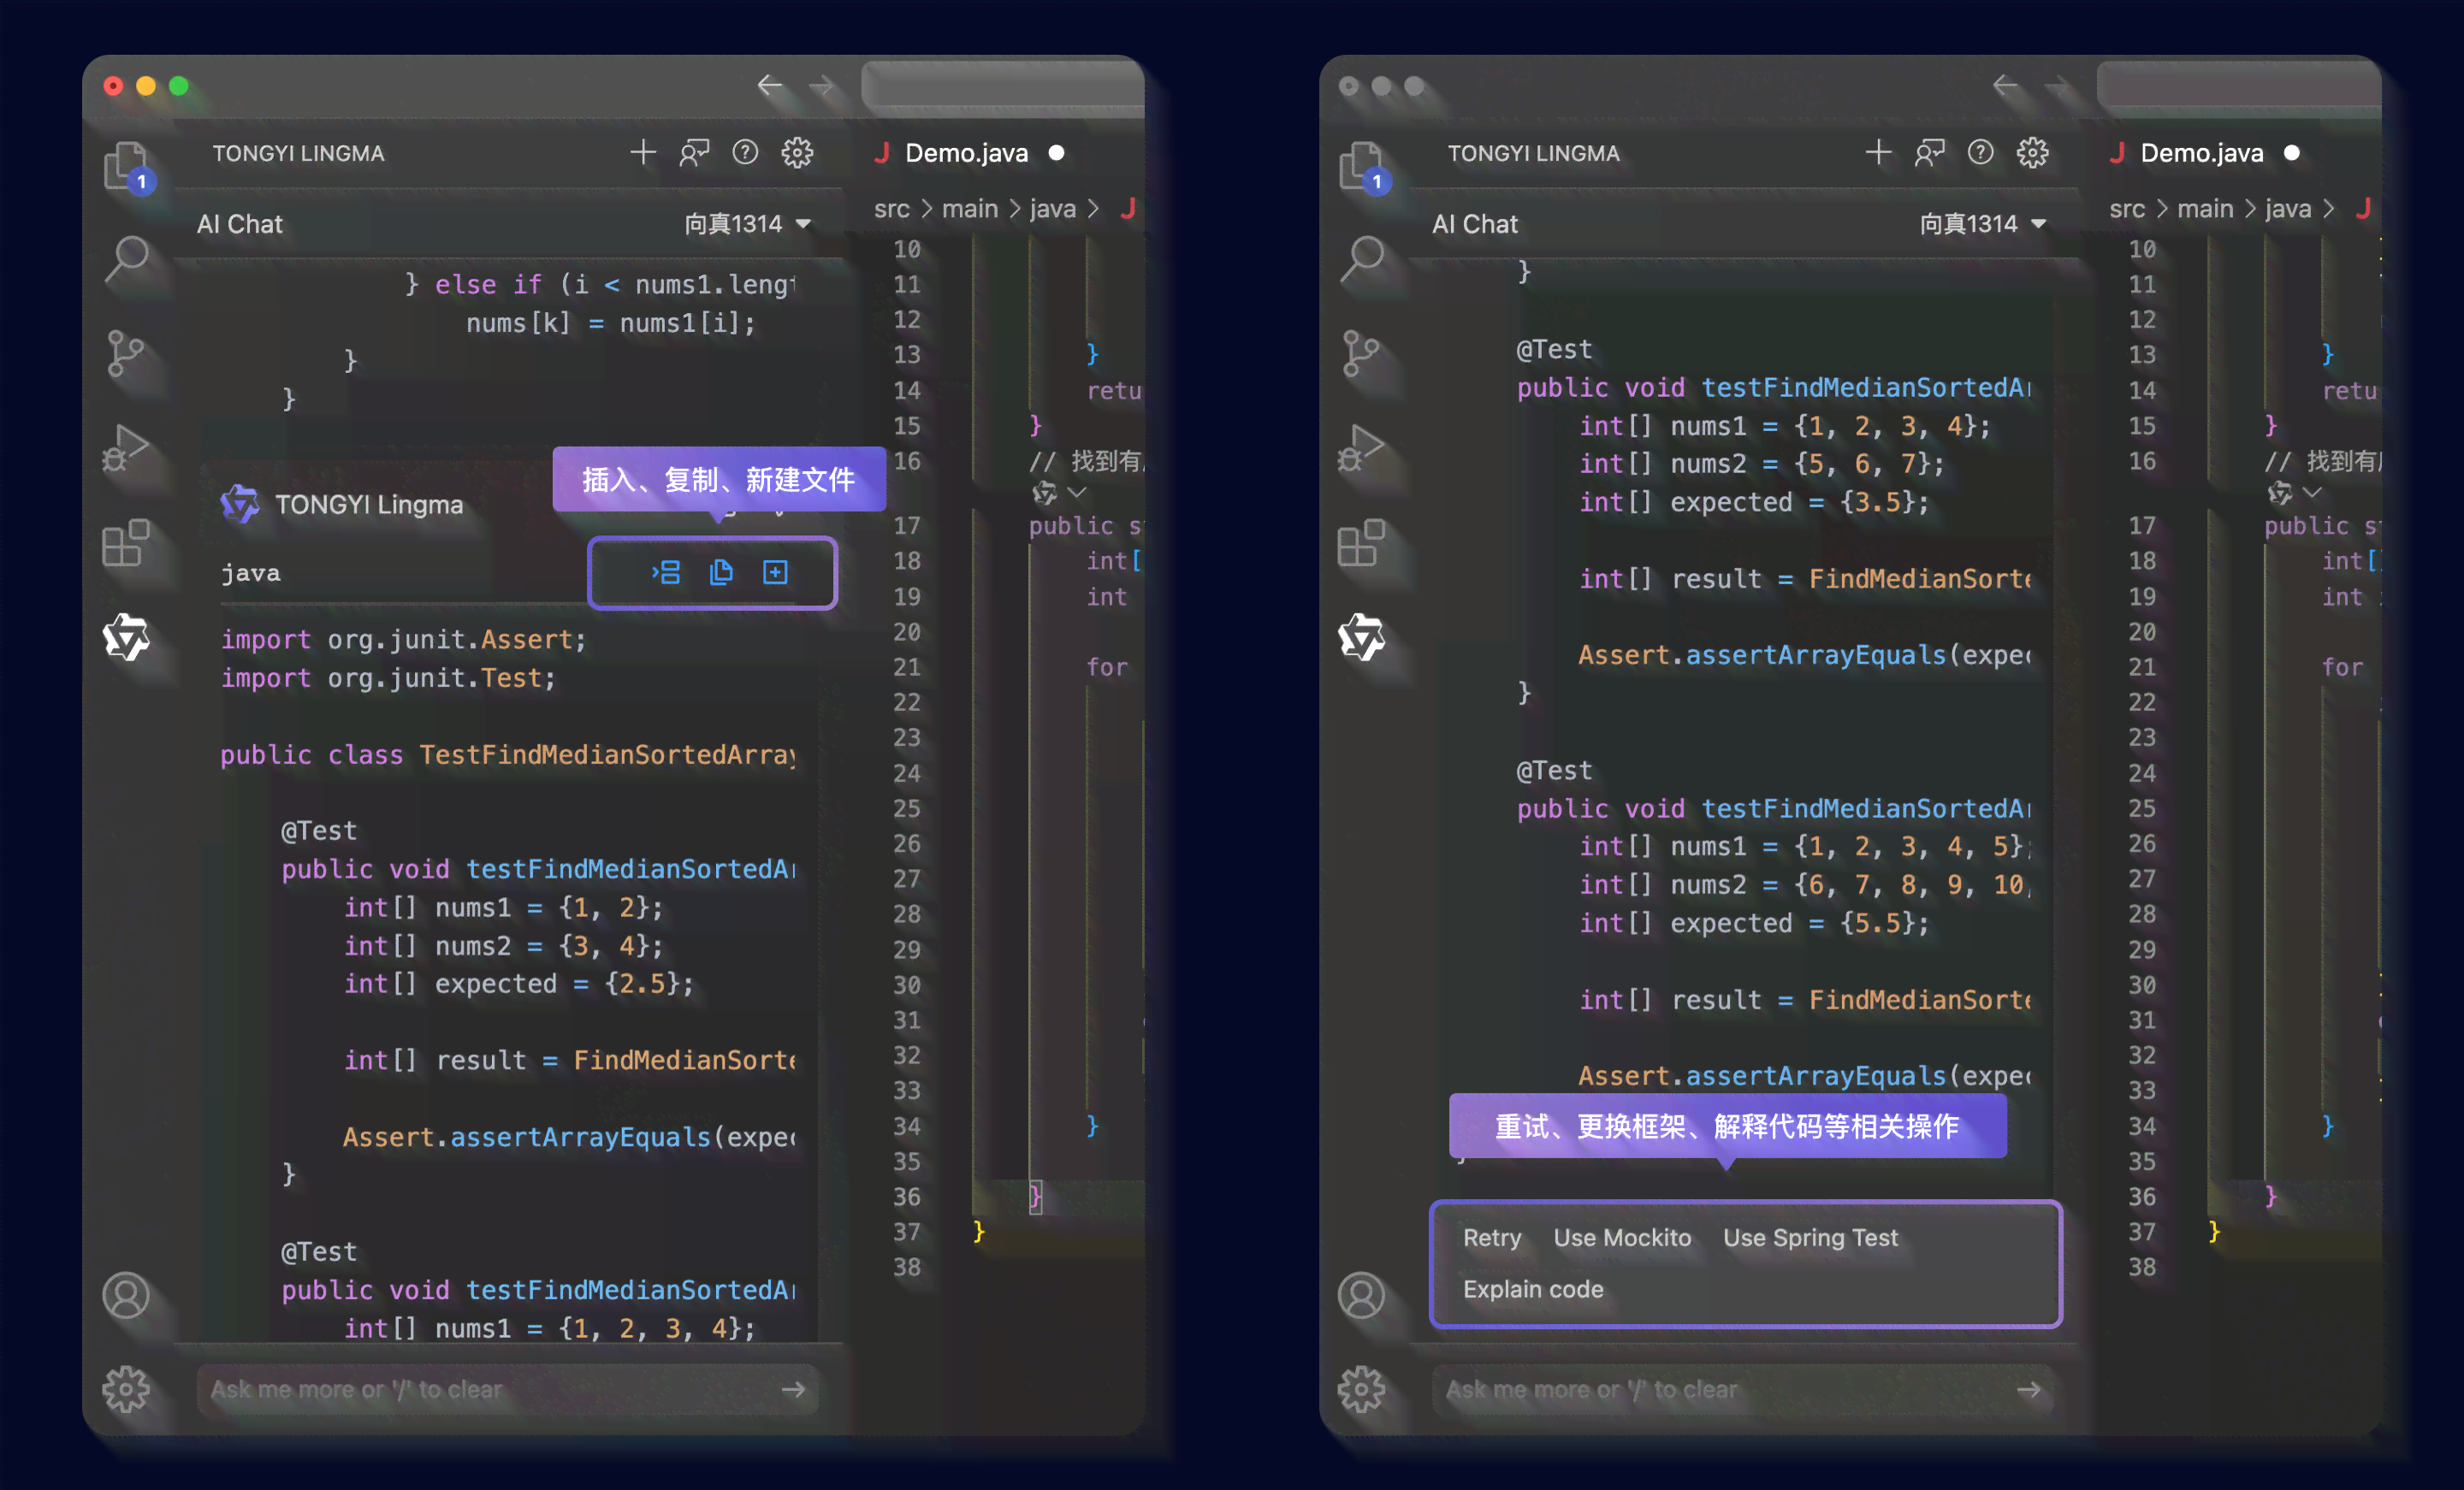This screenshot has height=1490, width=2464.
Task: Send message arrow in left window chat input
Action: (x=793, y=1390)
